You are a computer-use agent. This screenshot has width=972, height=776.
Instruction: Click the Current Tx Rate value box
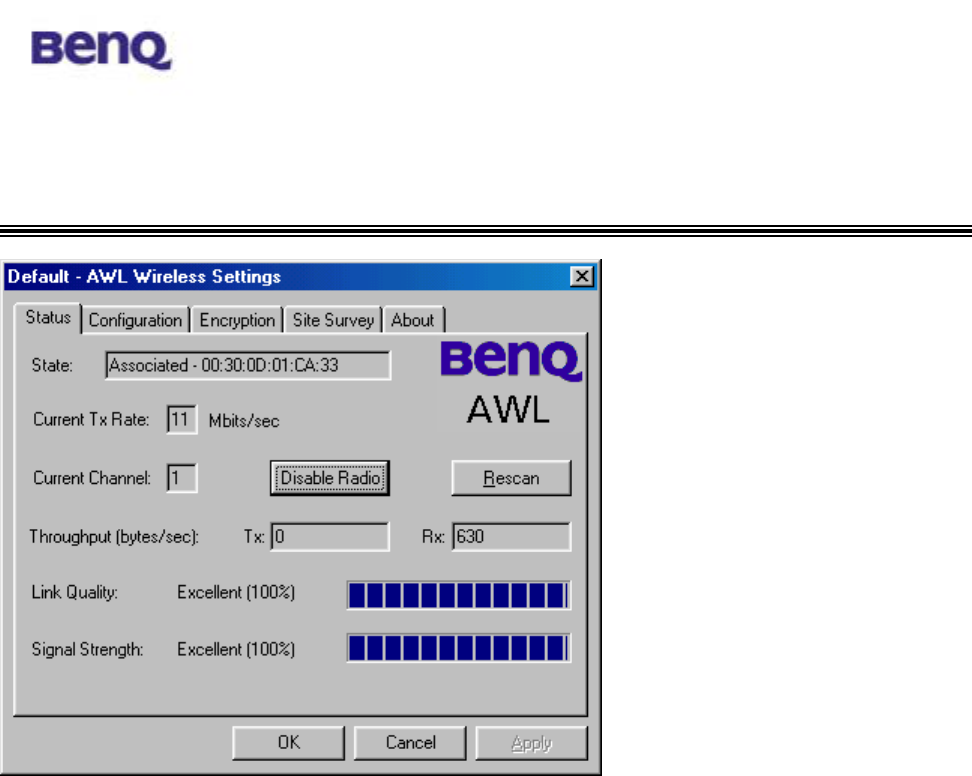pos(182,420)
